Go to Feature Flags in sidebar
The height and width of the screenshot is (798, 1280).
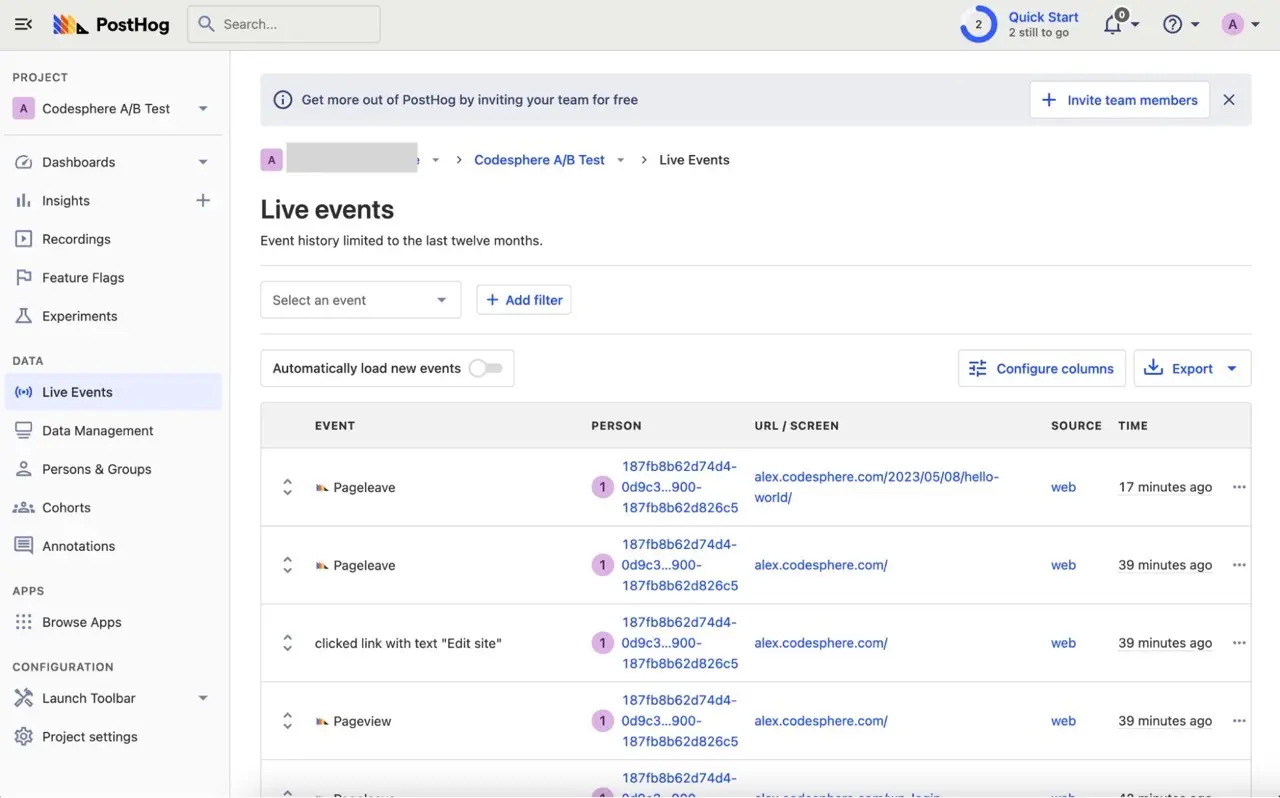tap(83, 278)
